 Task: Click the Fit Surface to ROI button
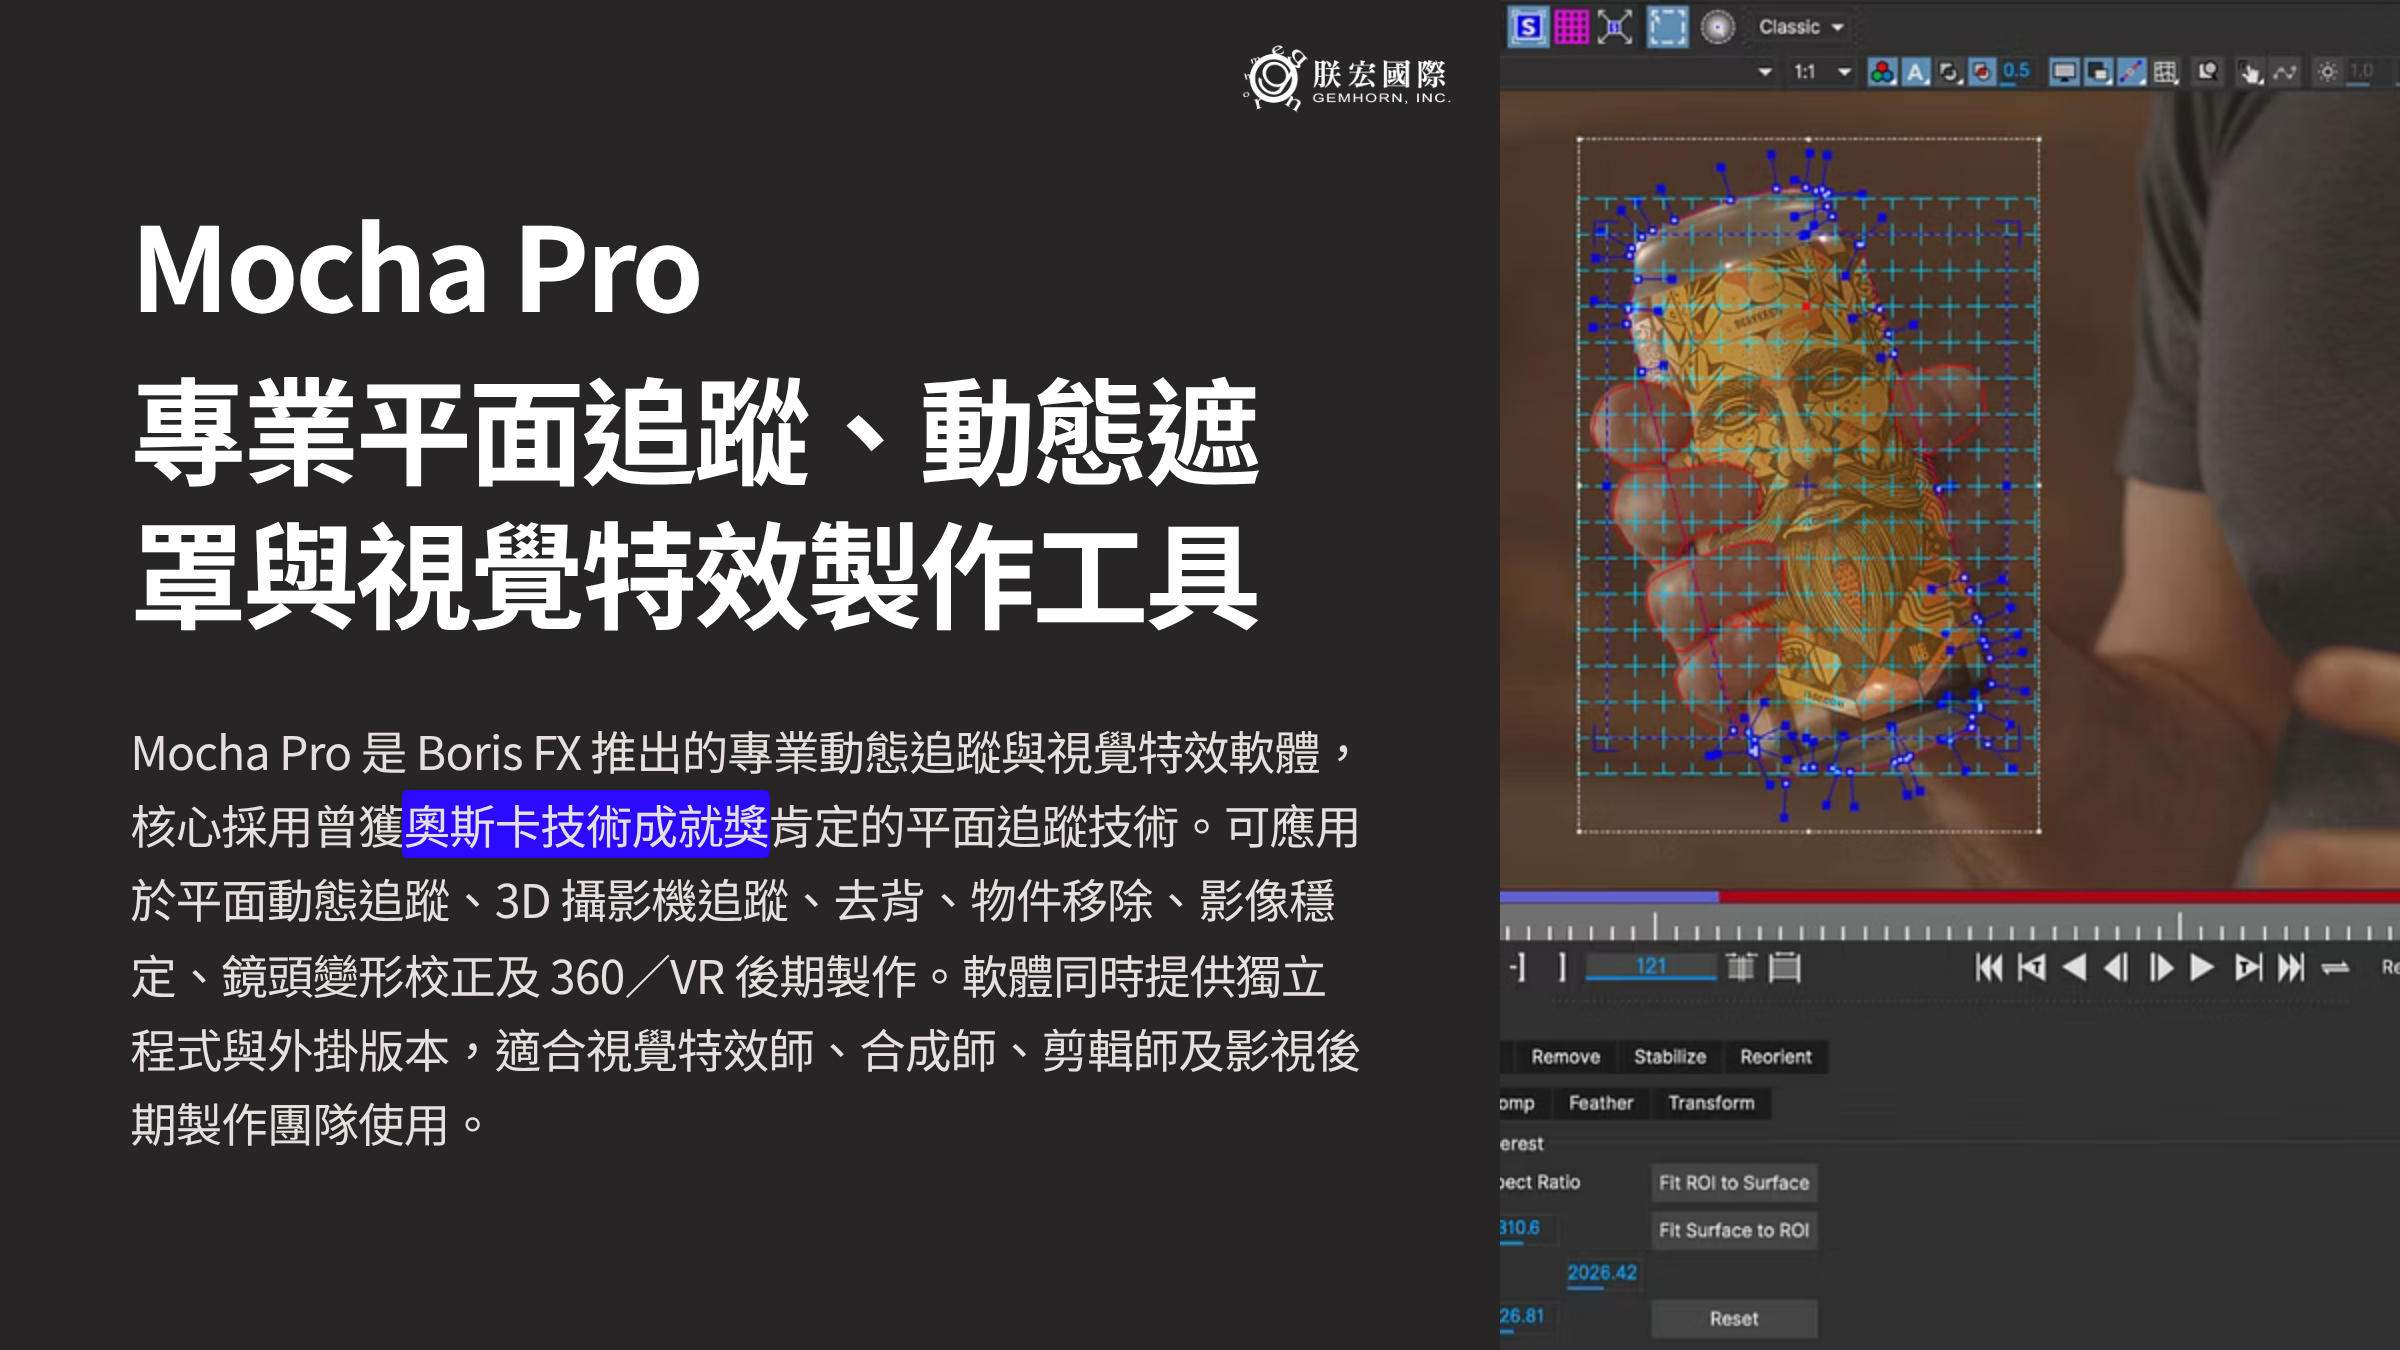tap(1733, 1230)
